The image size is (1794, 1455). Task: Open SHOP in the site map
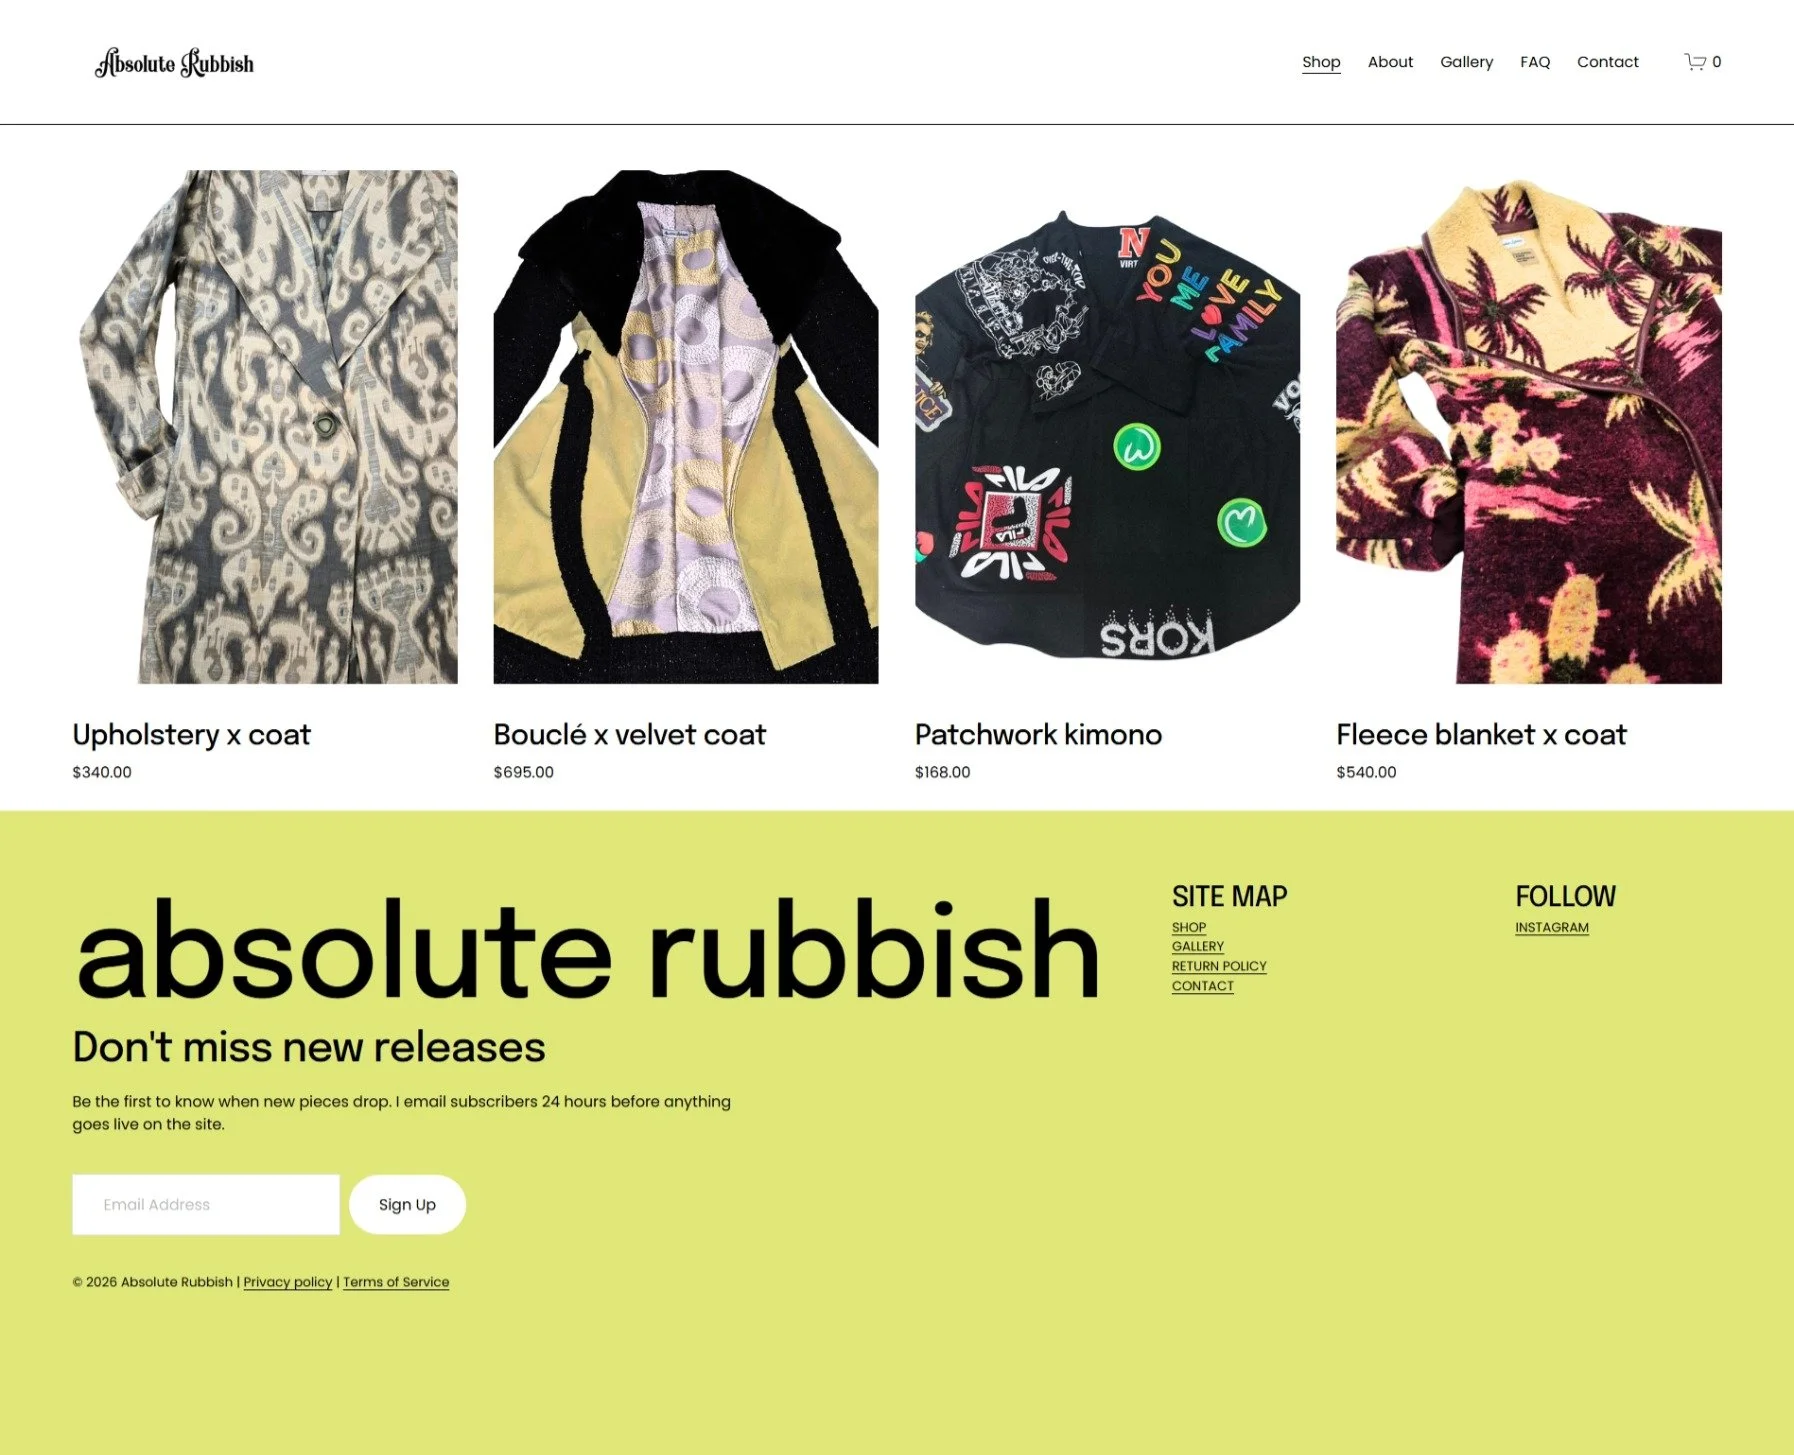(1189, 927)
